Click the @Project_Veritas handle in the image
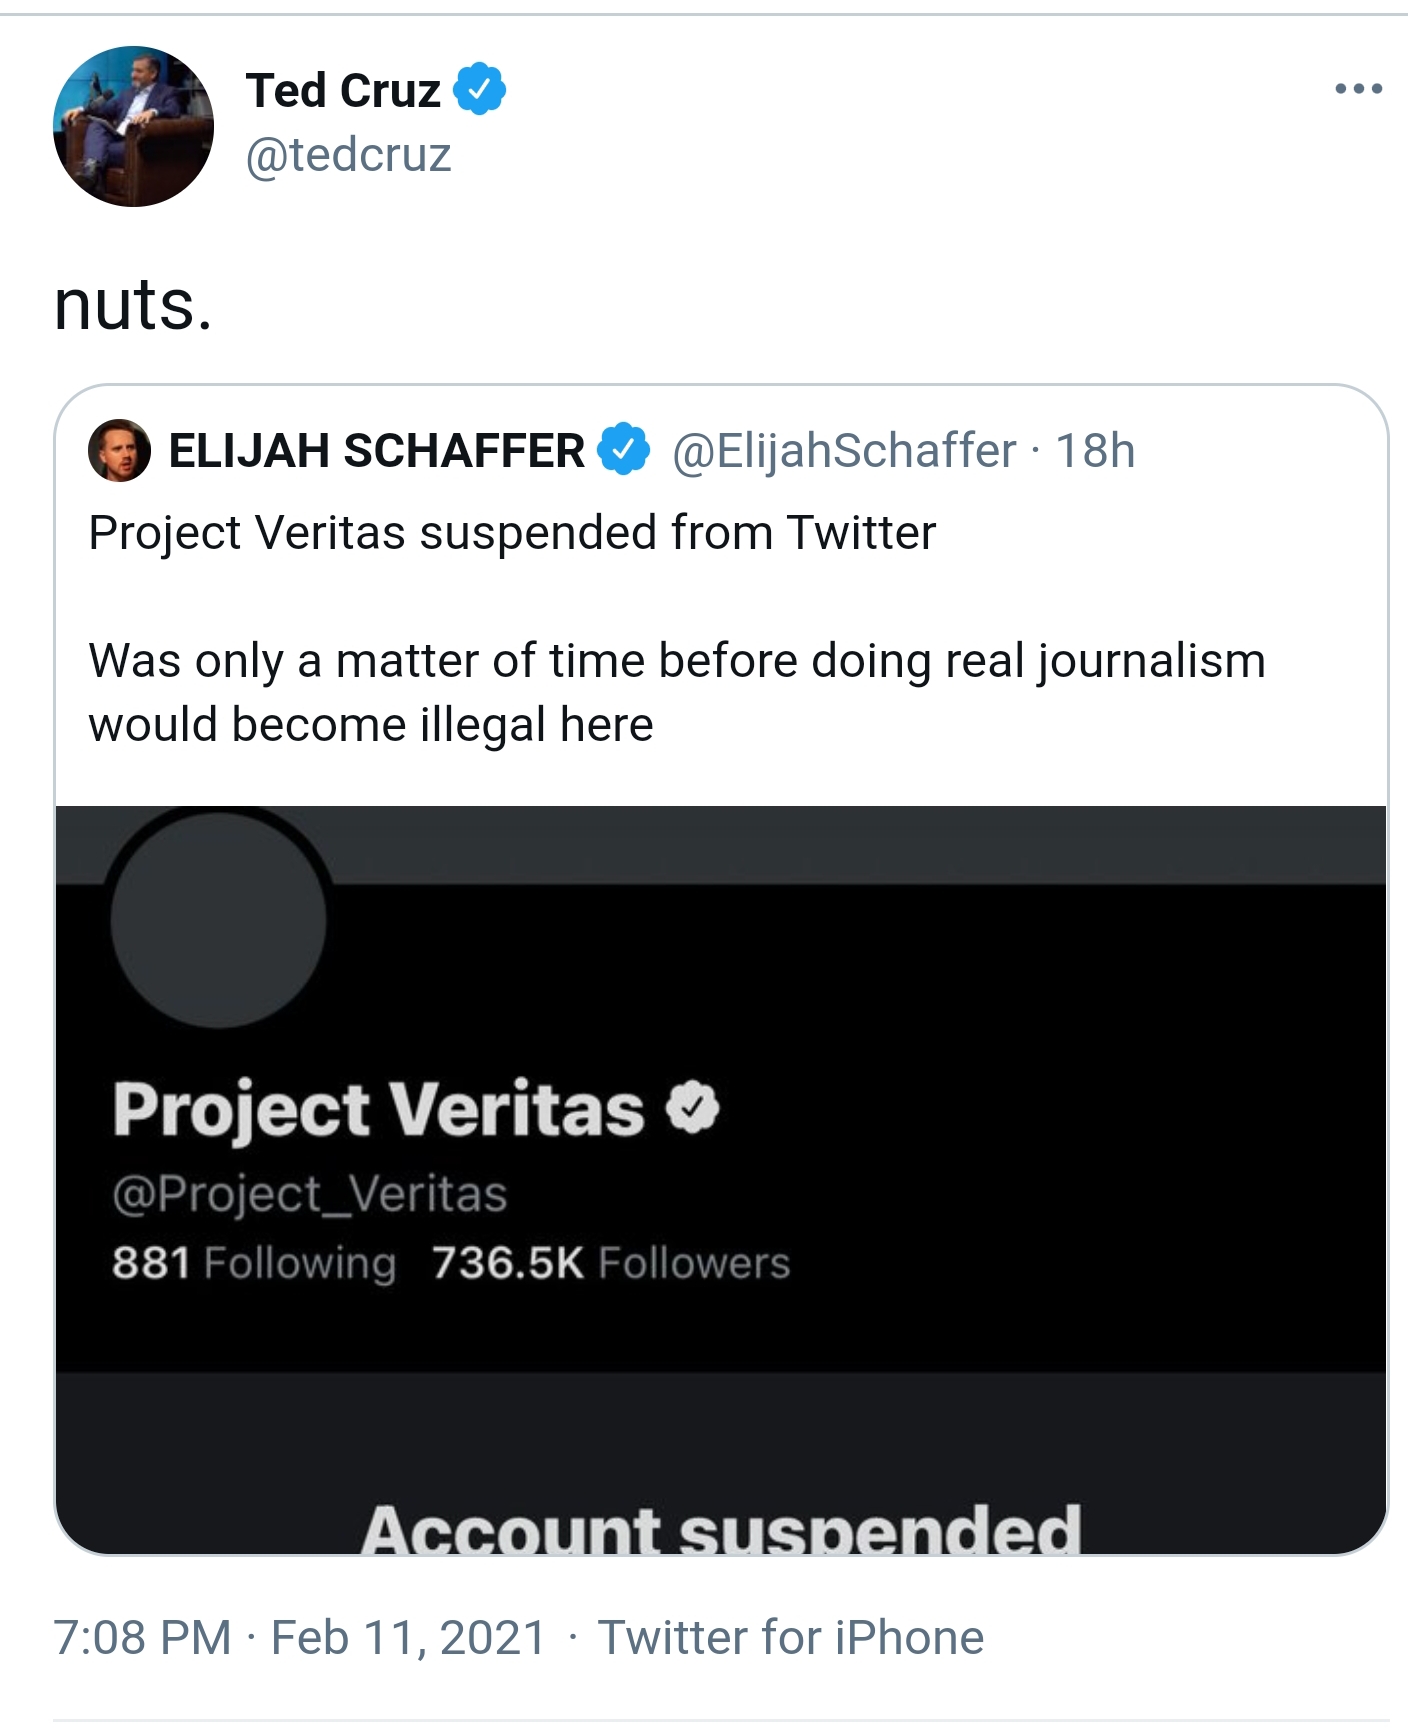The image size is (1408, 1734). tap(310, 1194)
